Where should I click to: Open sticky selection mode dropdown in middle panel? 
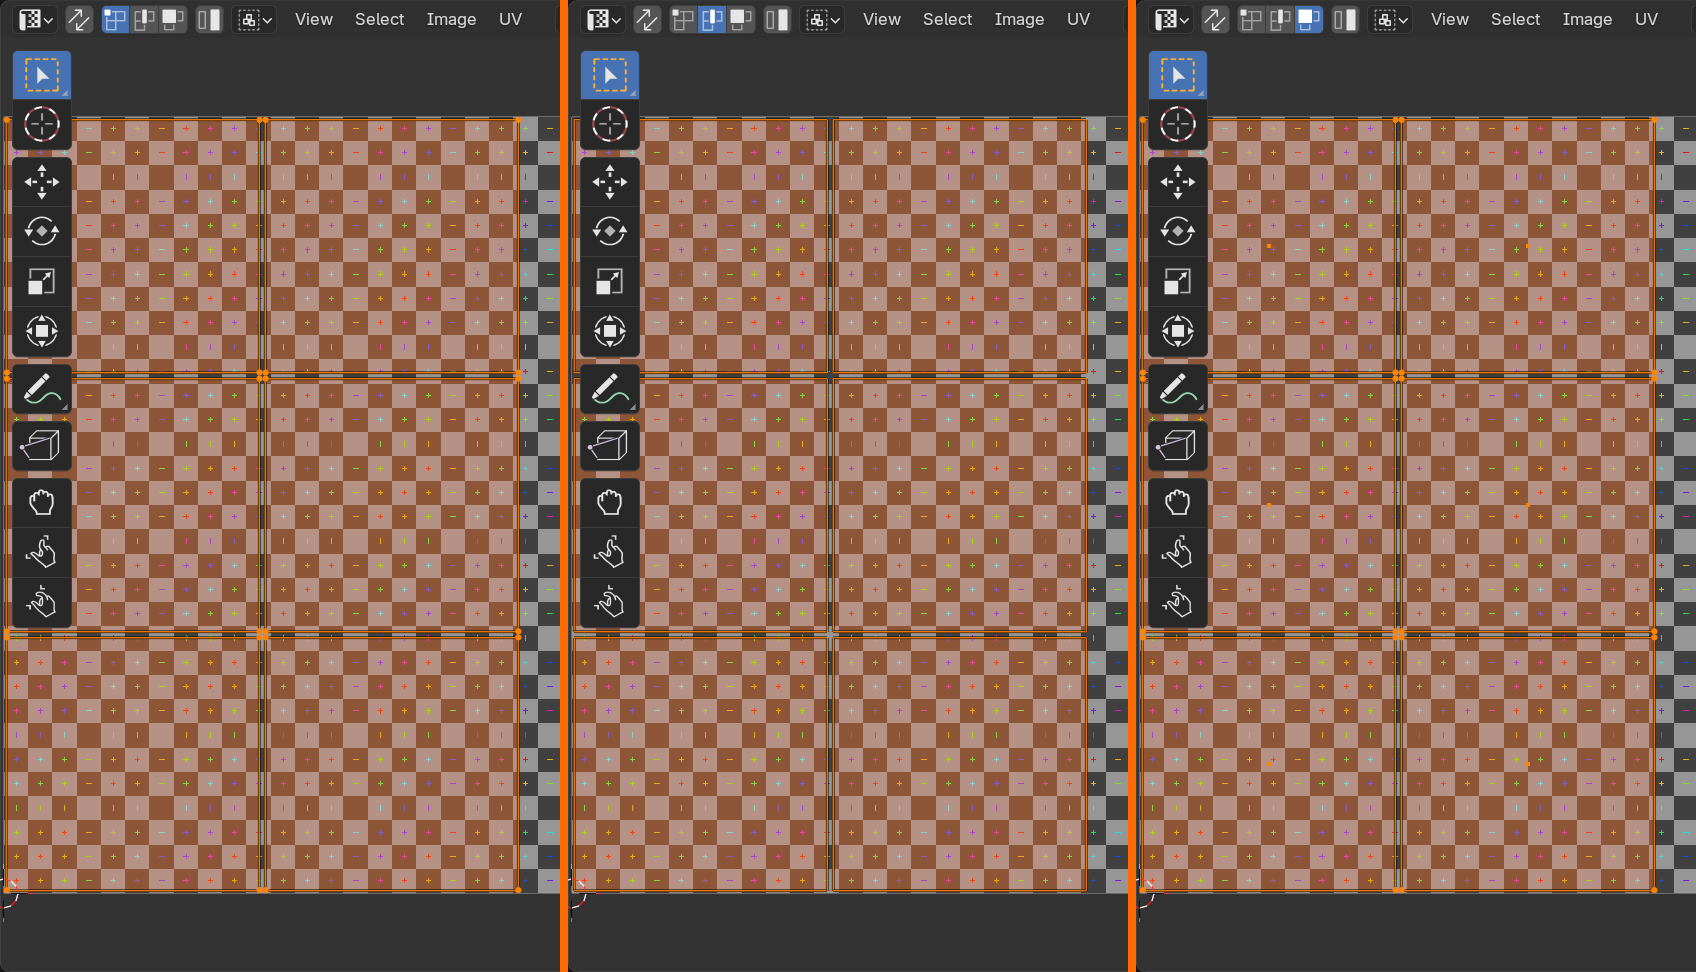(x=822, y=19)
